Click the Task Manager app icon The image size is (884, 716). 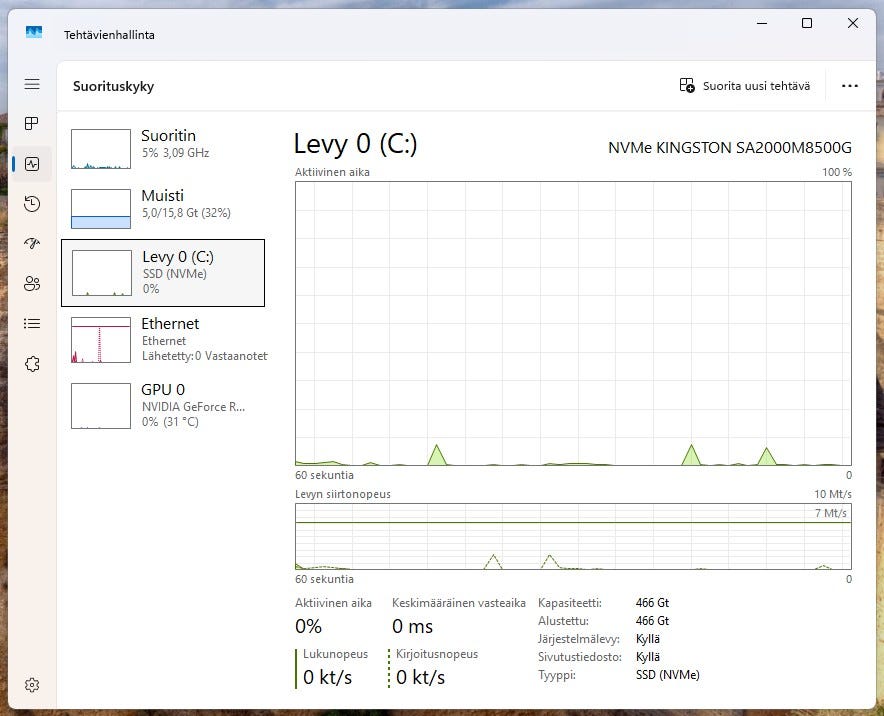pos(34,33)
